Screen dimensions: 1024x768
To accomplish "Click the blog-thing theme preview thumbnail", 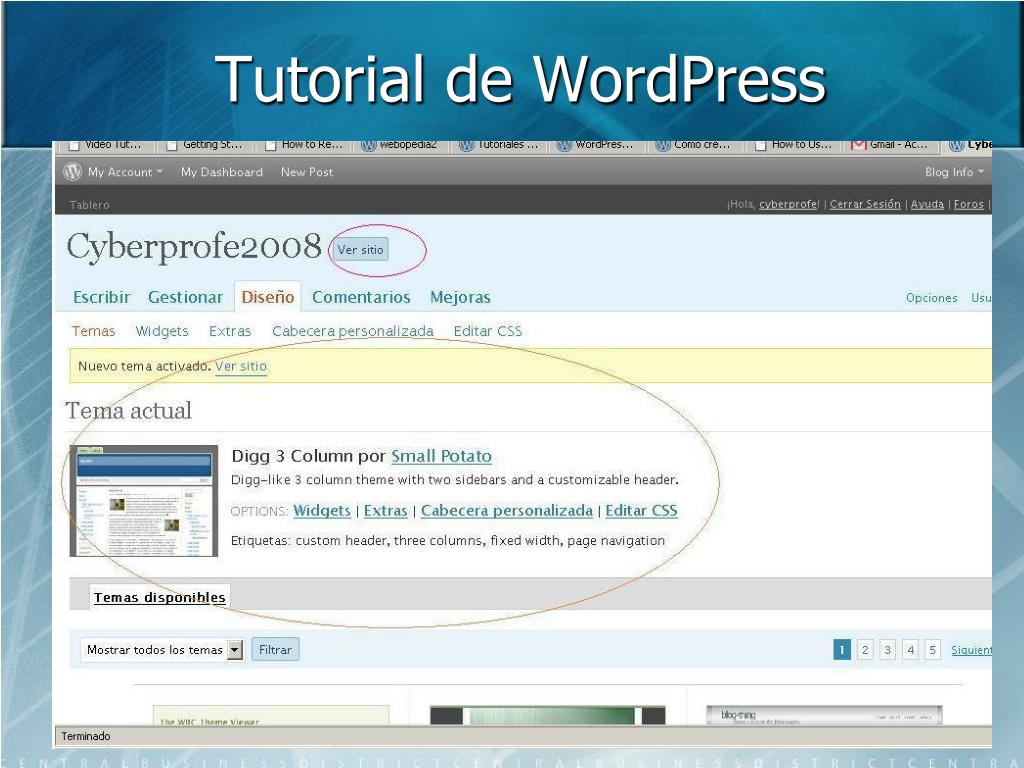I will 824,716.
